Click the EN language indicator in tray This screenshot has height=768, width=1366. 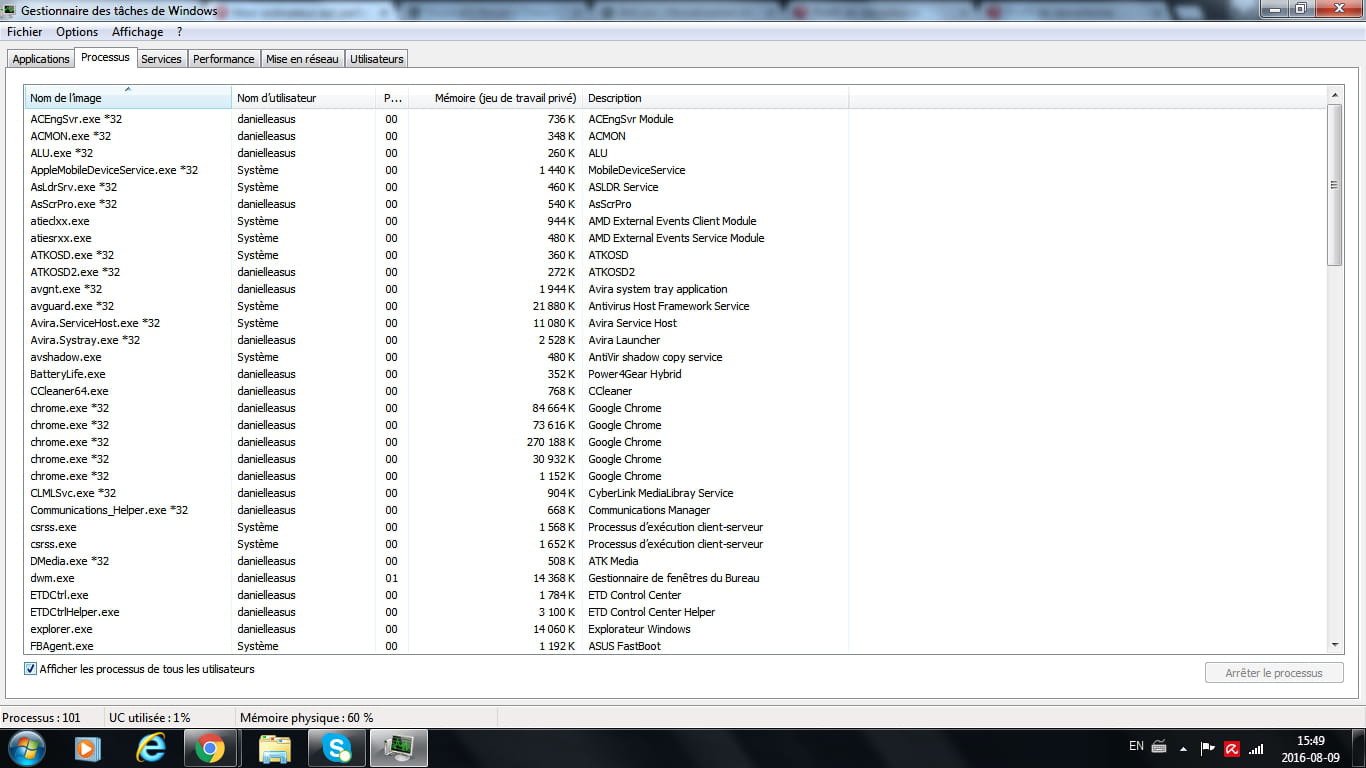[1136, 746]
